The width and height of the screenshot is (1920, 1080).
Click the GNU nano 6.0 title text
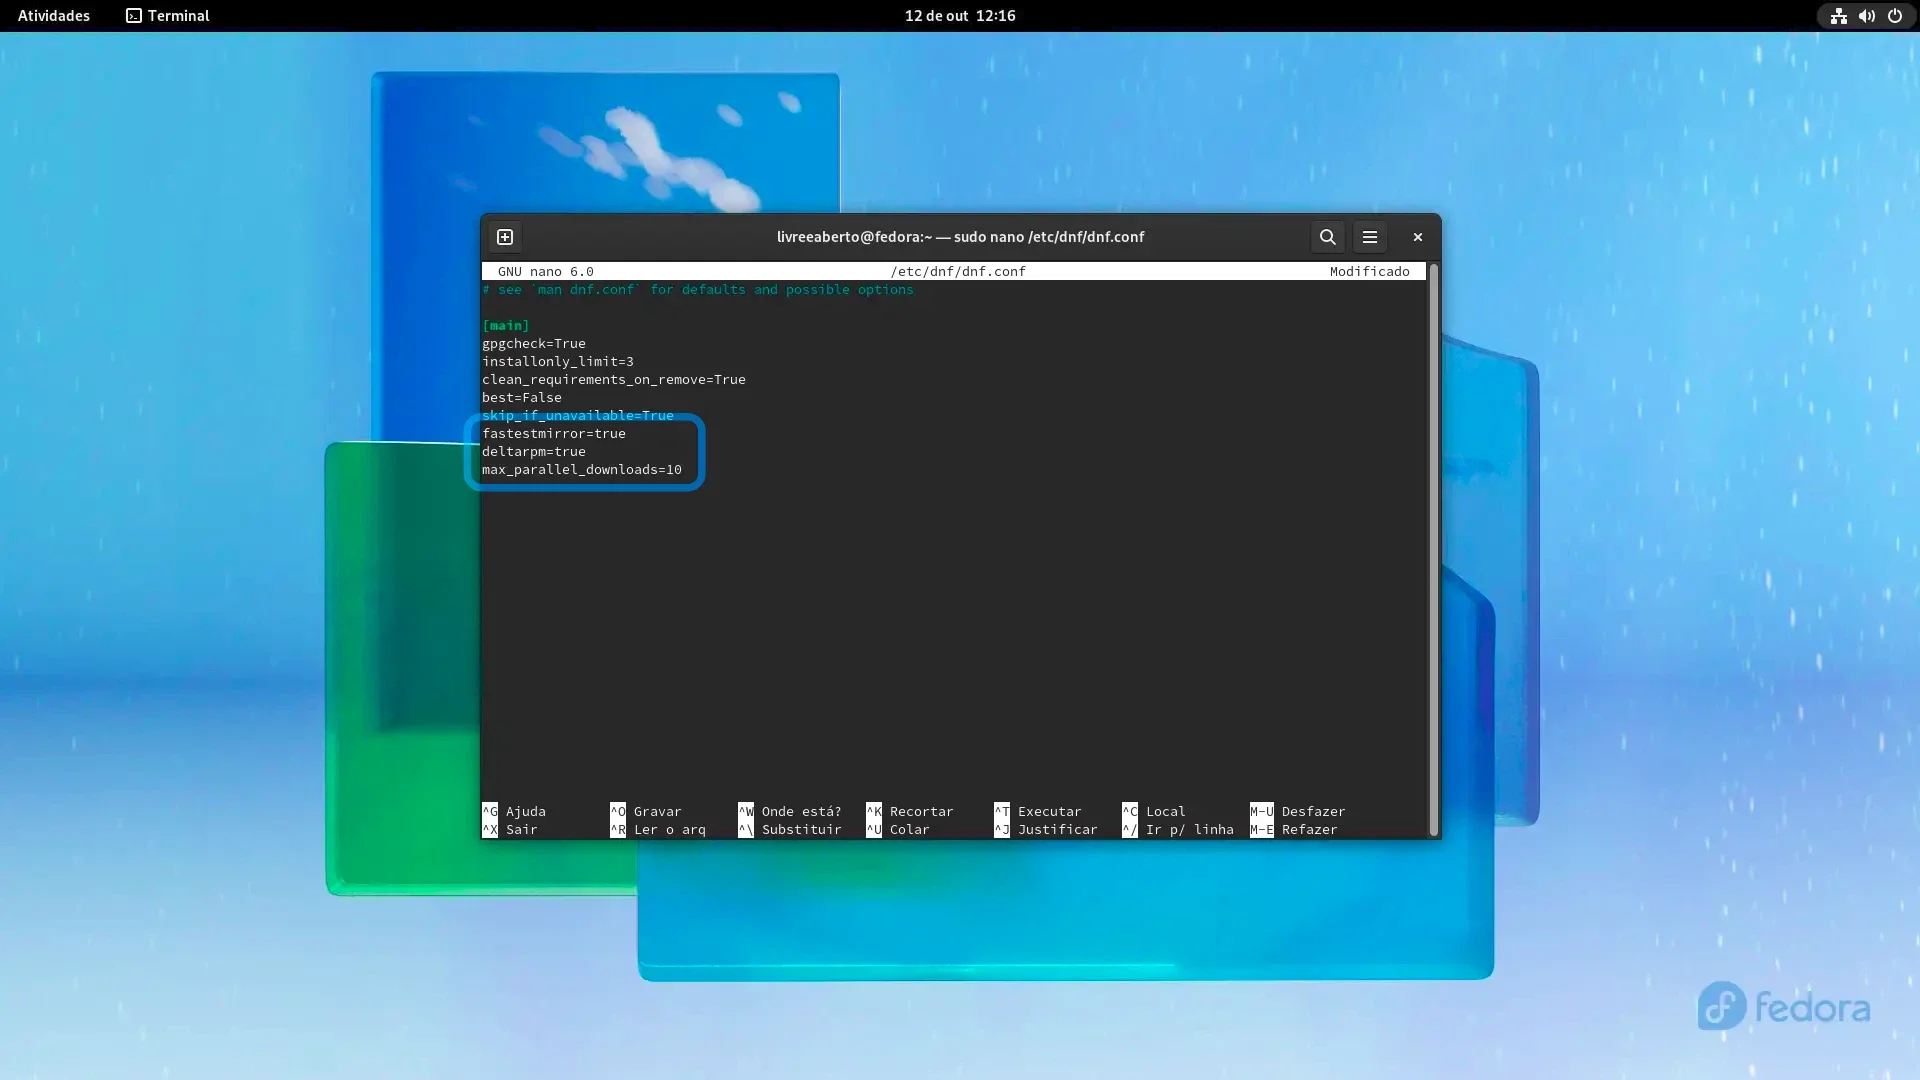pos(546,271)
